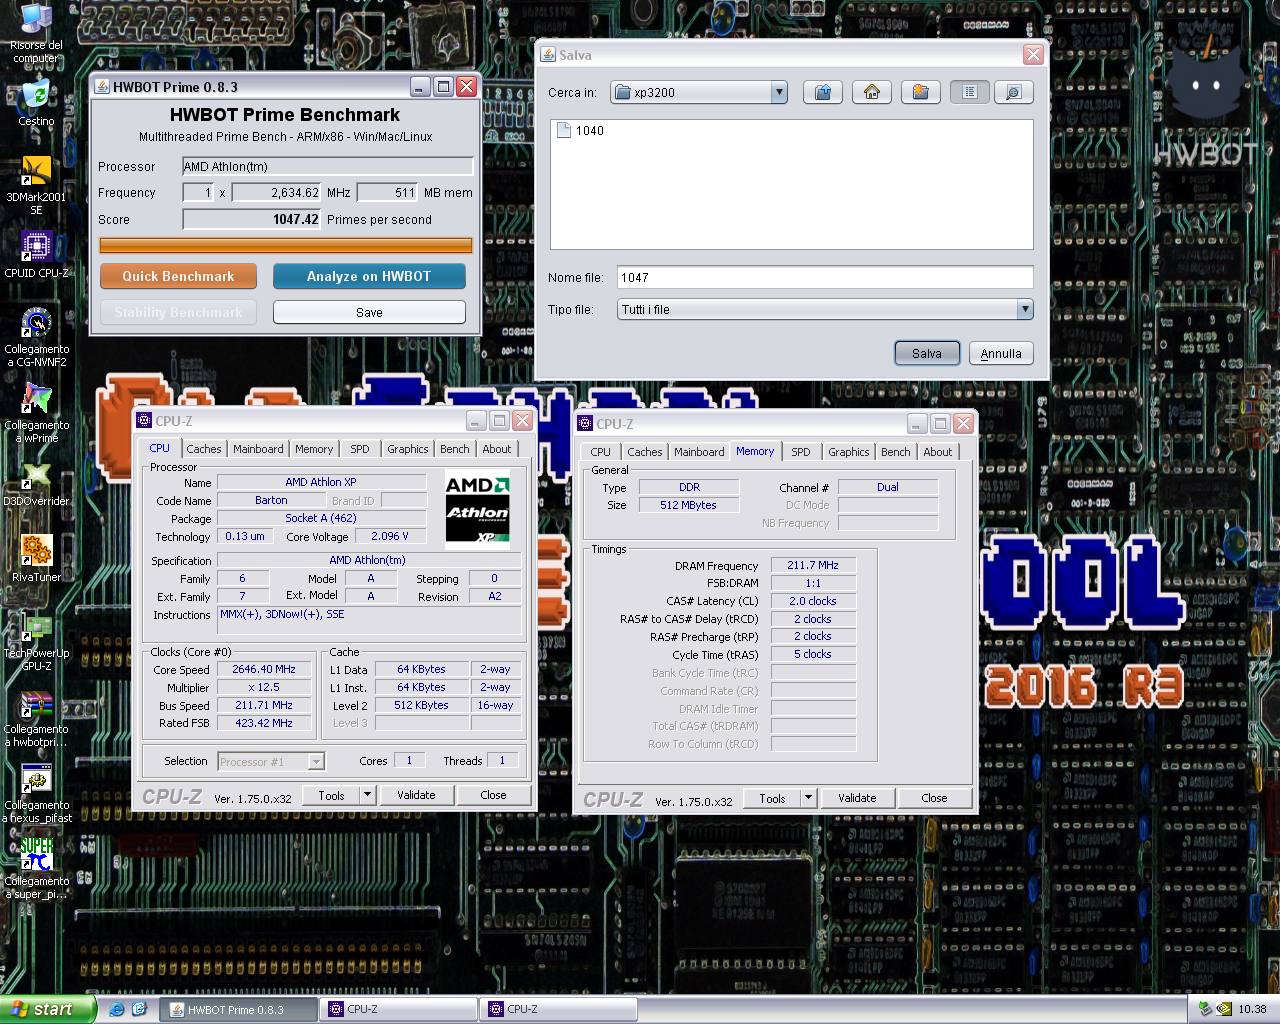Click the Java icon in Salva title bar
Screen dimensions: 1280x1024
click(x=548, y=55)
